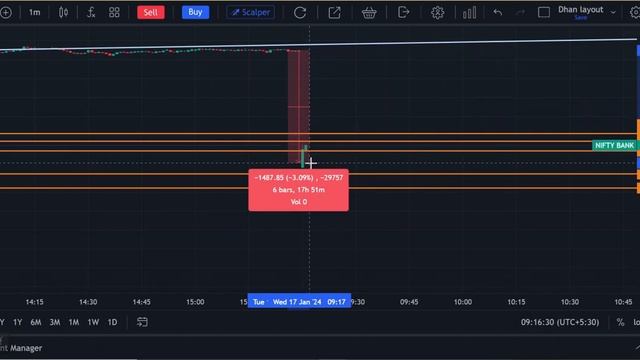Image resolution: width=640 pixels, height=360 pixels.
Task: Click the 14:15 time axis label
Action: pyautogui.click(x=34, y=302)
